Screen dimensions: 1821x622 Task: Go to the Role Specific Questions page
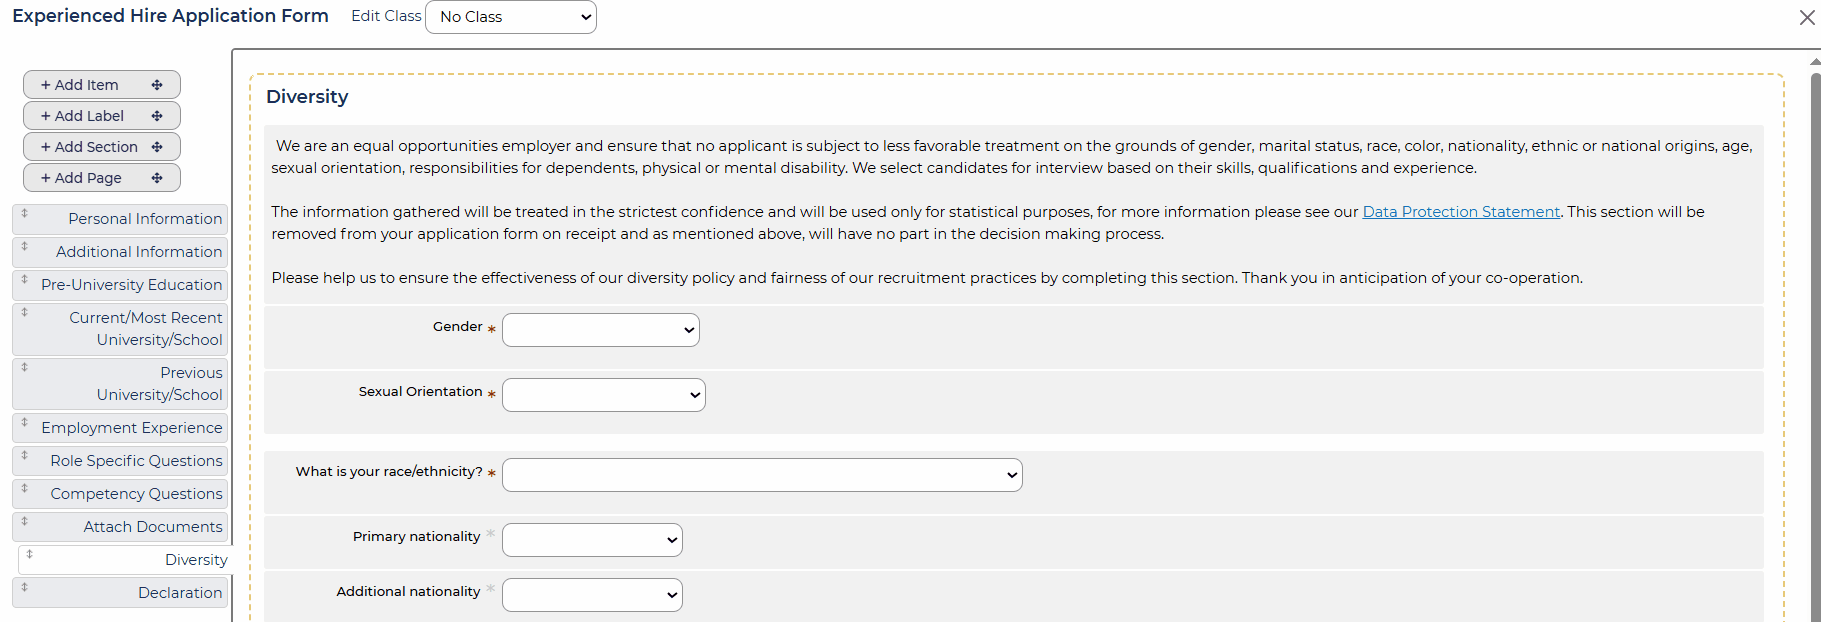click(136, 461)
